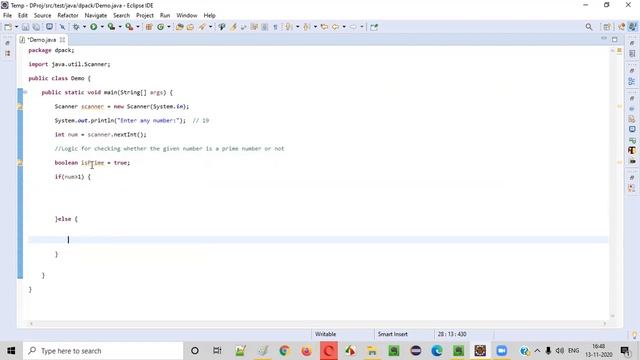Click the warning marker beside Scanner line
Screen dimensions: 640x360
[x=20, y=106]
